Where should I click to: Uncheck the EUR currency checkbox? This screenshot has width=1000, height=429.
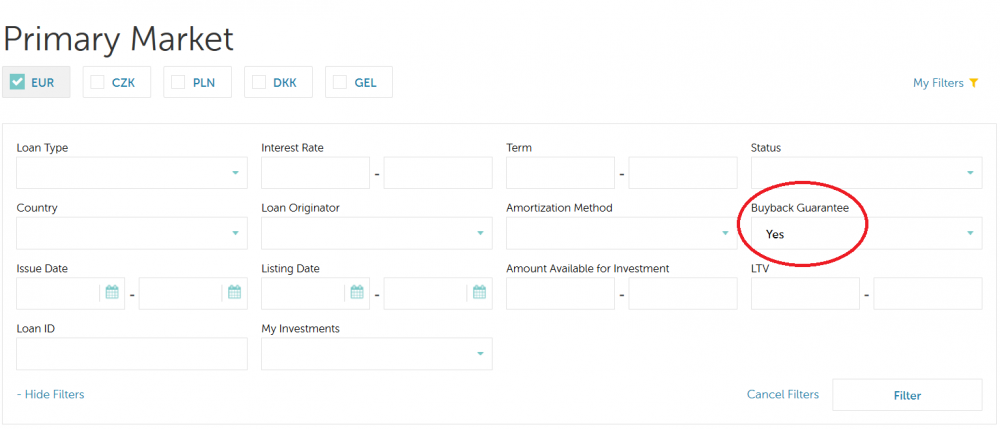[17, 82]
